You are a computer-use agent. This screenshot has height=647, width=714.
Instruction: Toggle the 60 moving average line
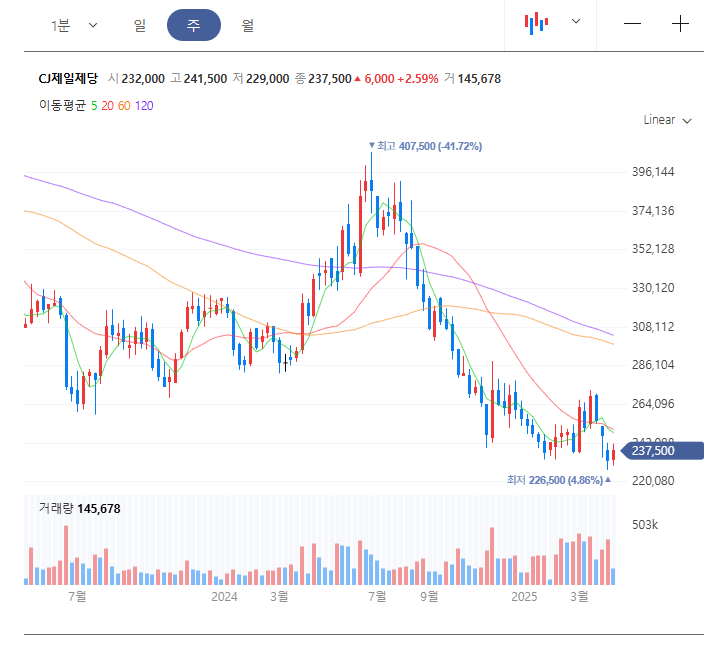124,106
